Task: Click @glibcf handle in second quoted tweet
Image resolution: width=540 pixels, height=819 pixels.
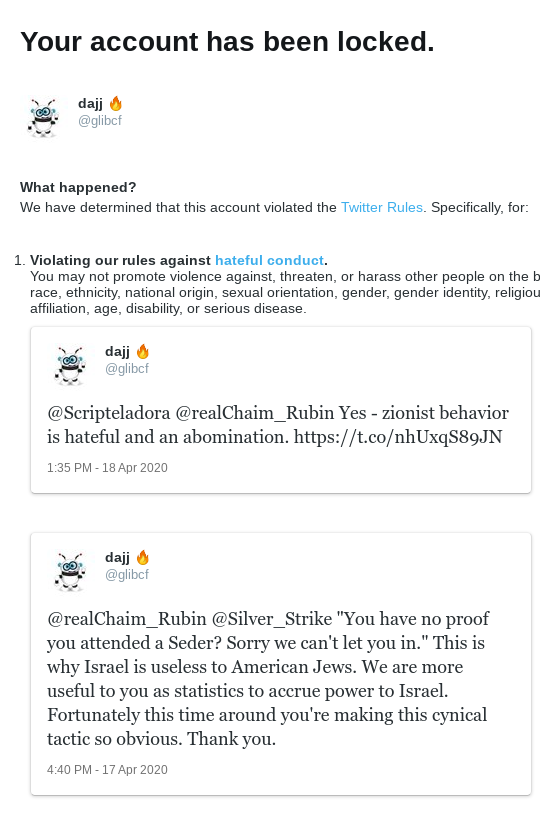Action: tap(127, 574)
